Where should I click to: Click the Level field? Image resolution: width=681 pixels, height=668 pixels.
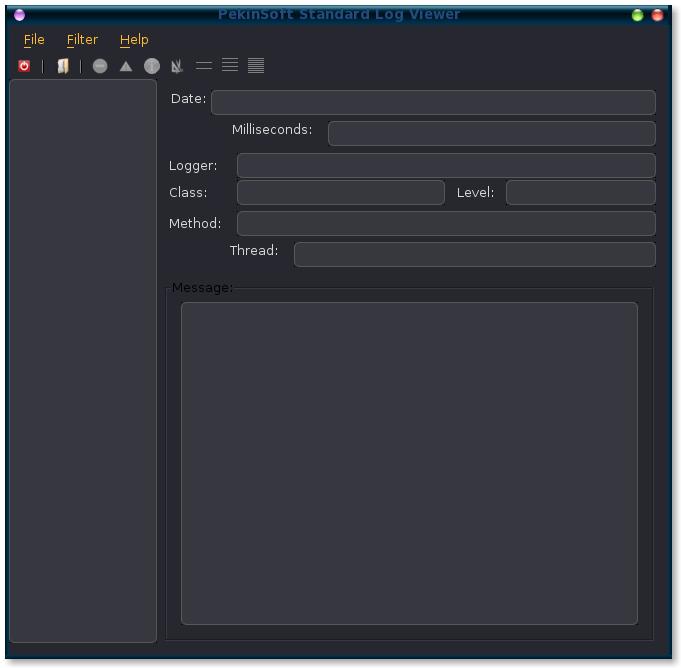click(581, 192)
